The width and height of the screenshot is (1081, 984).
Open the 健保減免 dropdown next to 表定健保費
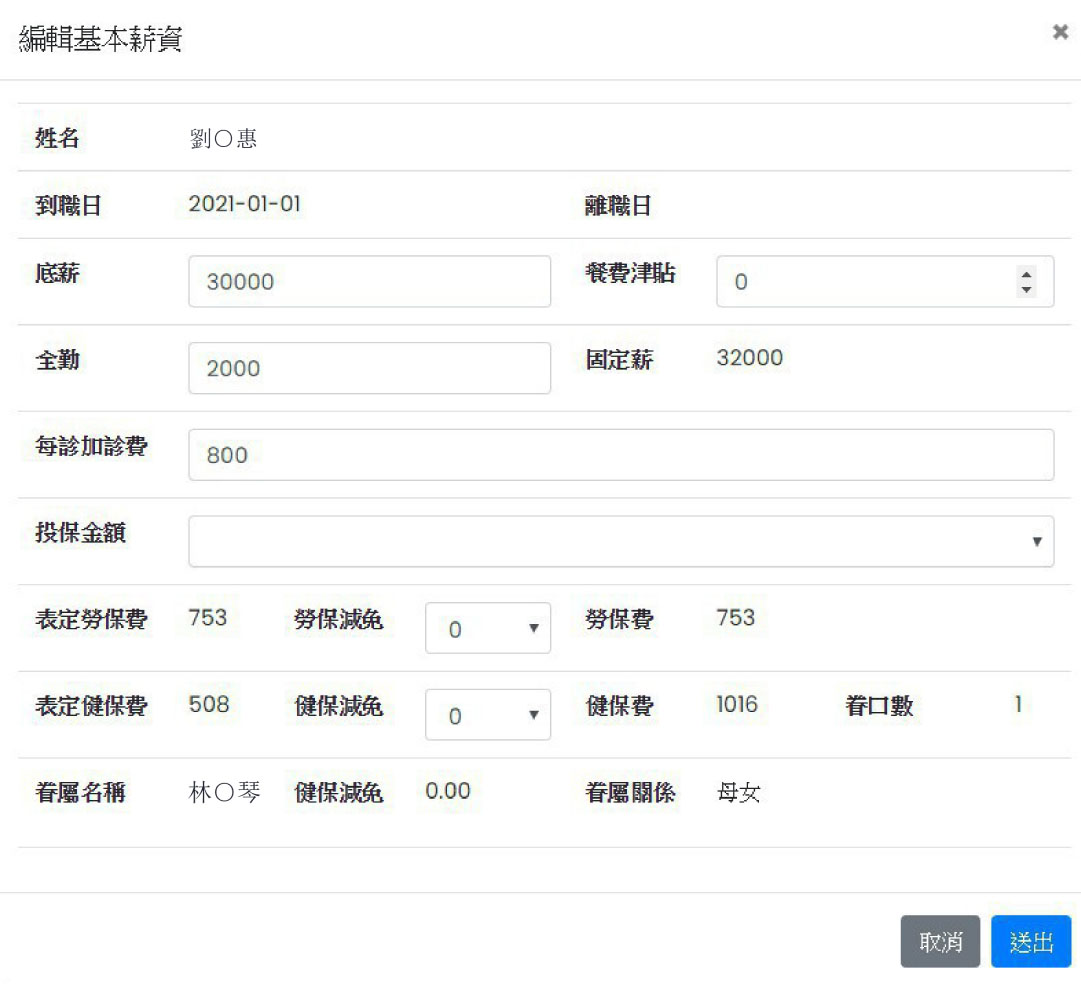pyautogui.click(x=487, y=715)
